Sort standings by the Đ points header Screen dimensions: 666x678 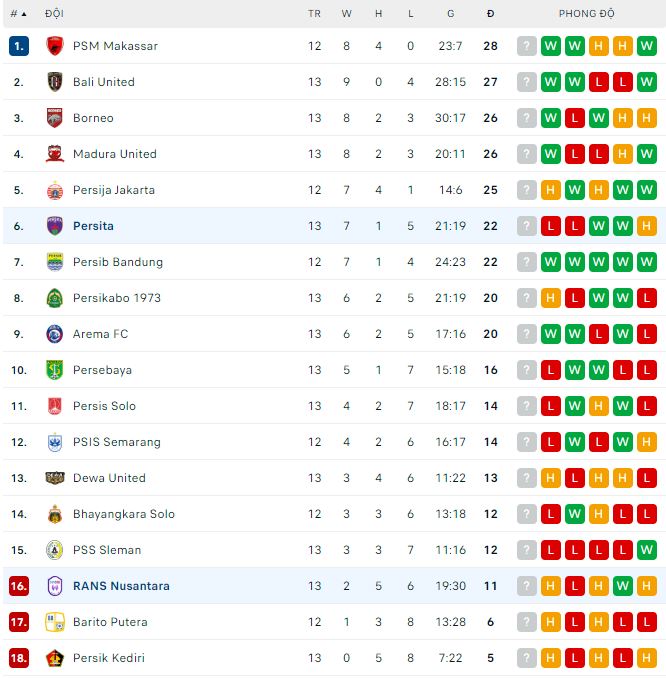click(490, 14)
